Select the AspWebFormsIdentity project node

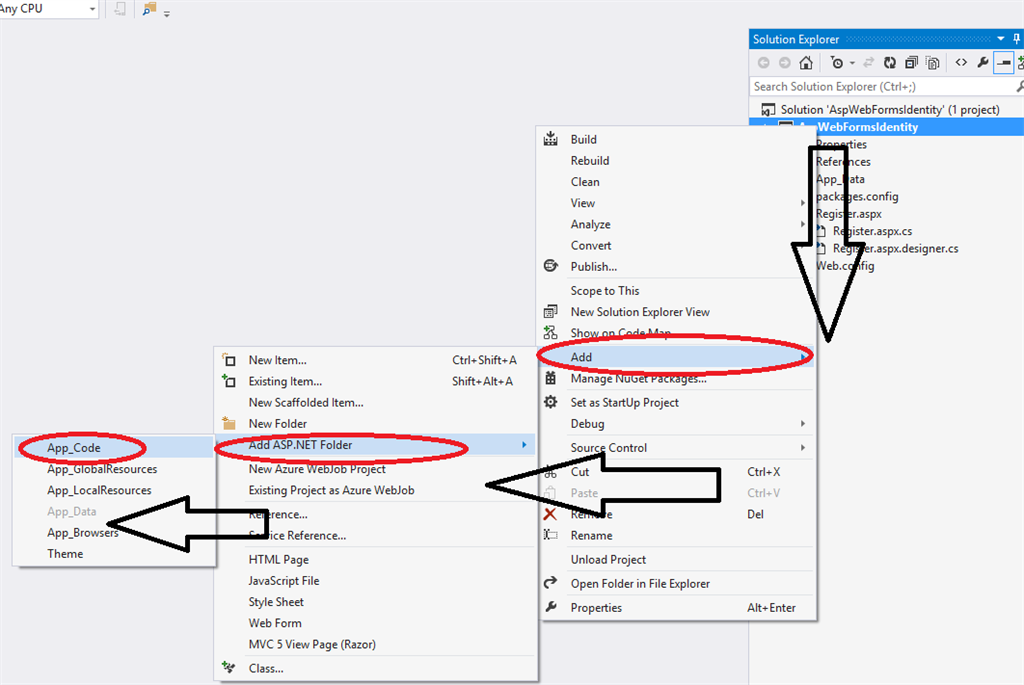868,127
